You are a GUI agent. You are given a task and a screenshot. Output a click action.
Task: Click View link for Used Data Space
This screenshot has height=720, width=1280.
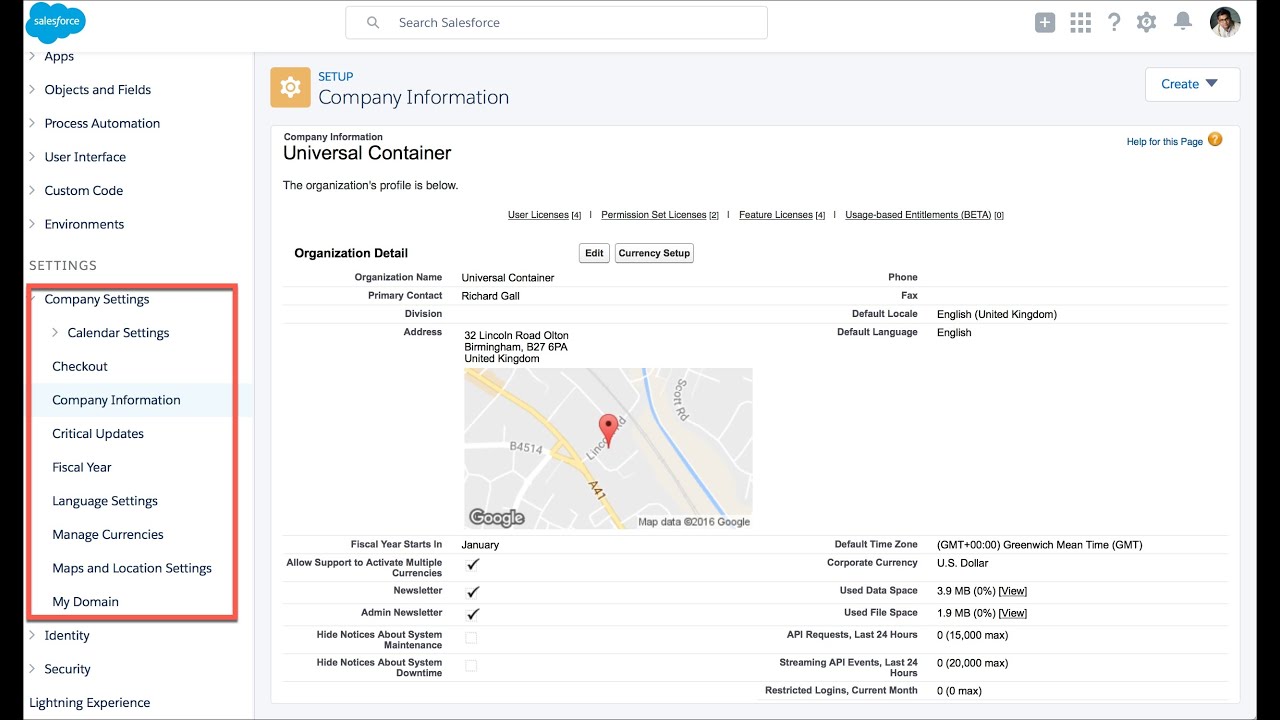click(x=1013, y=591)
